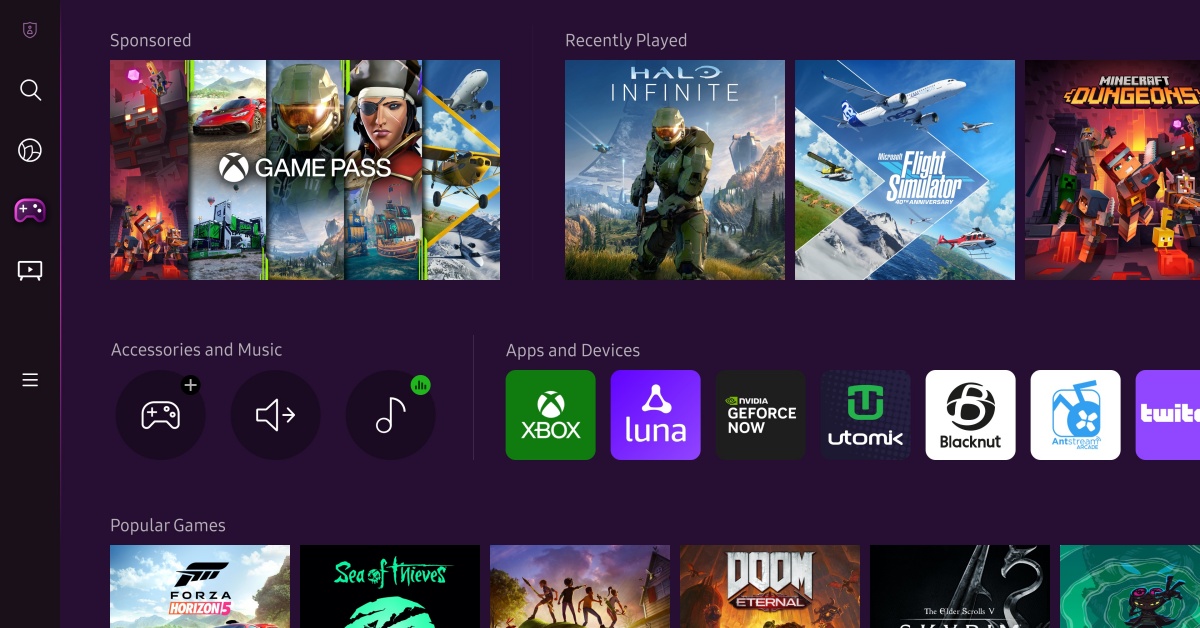Screen dimensions: 1200x628
Task: Add a controller in Accessories and Music
Action: point(160,415)
